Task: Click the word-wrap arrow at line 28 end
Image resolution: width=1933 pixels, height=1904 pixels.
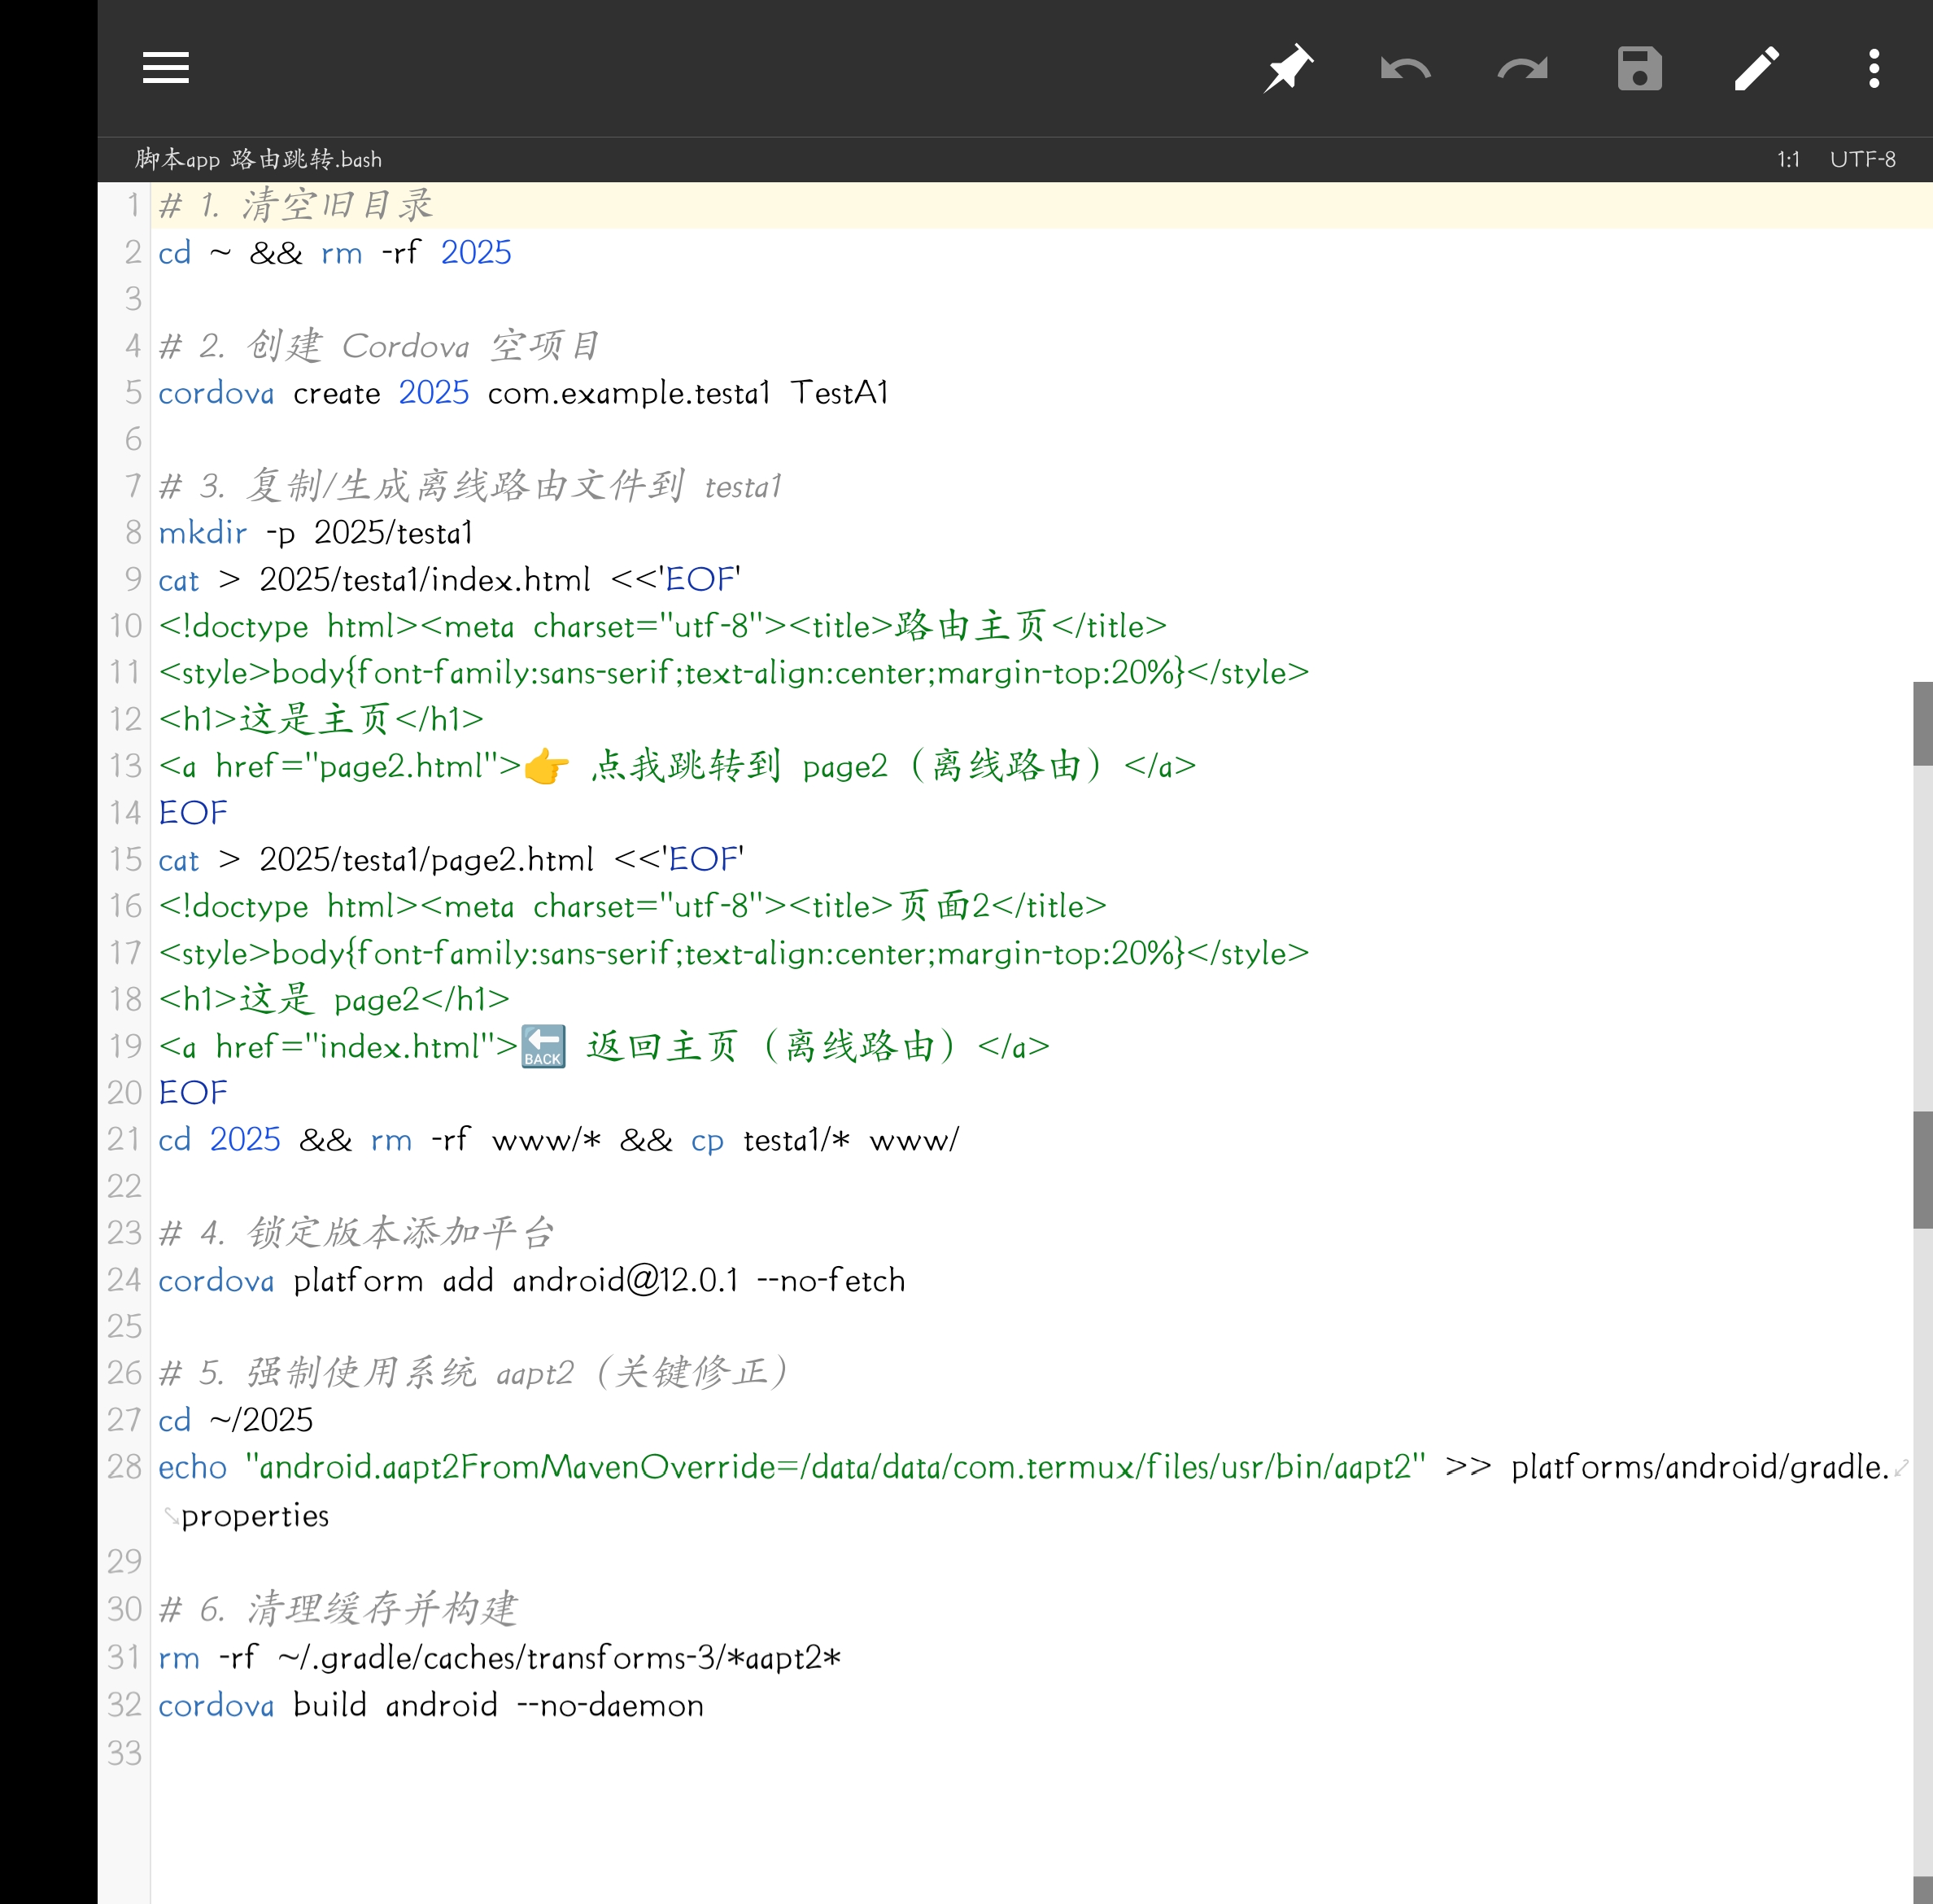Action: pos(1901,1467)
